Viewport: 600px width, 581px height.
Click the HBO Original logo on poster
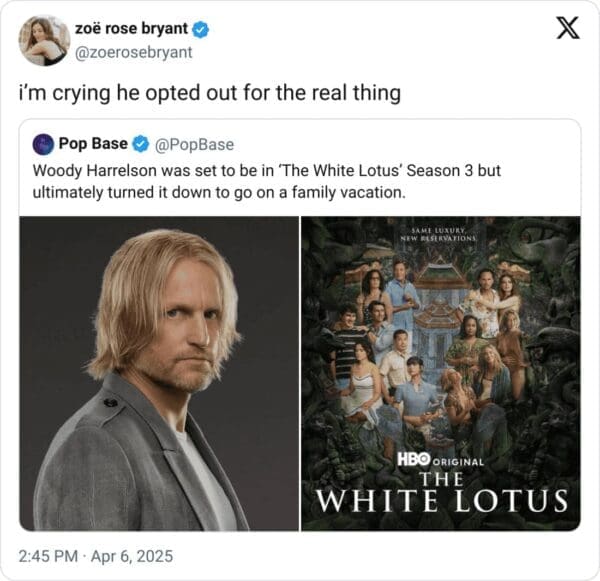tap(440, 461)
